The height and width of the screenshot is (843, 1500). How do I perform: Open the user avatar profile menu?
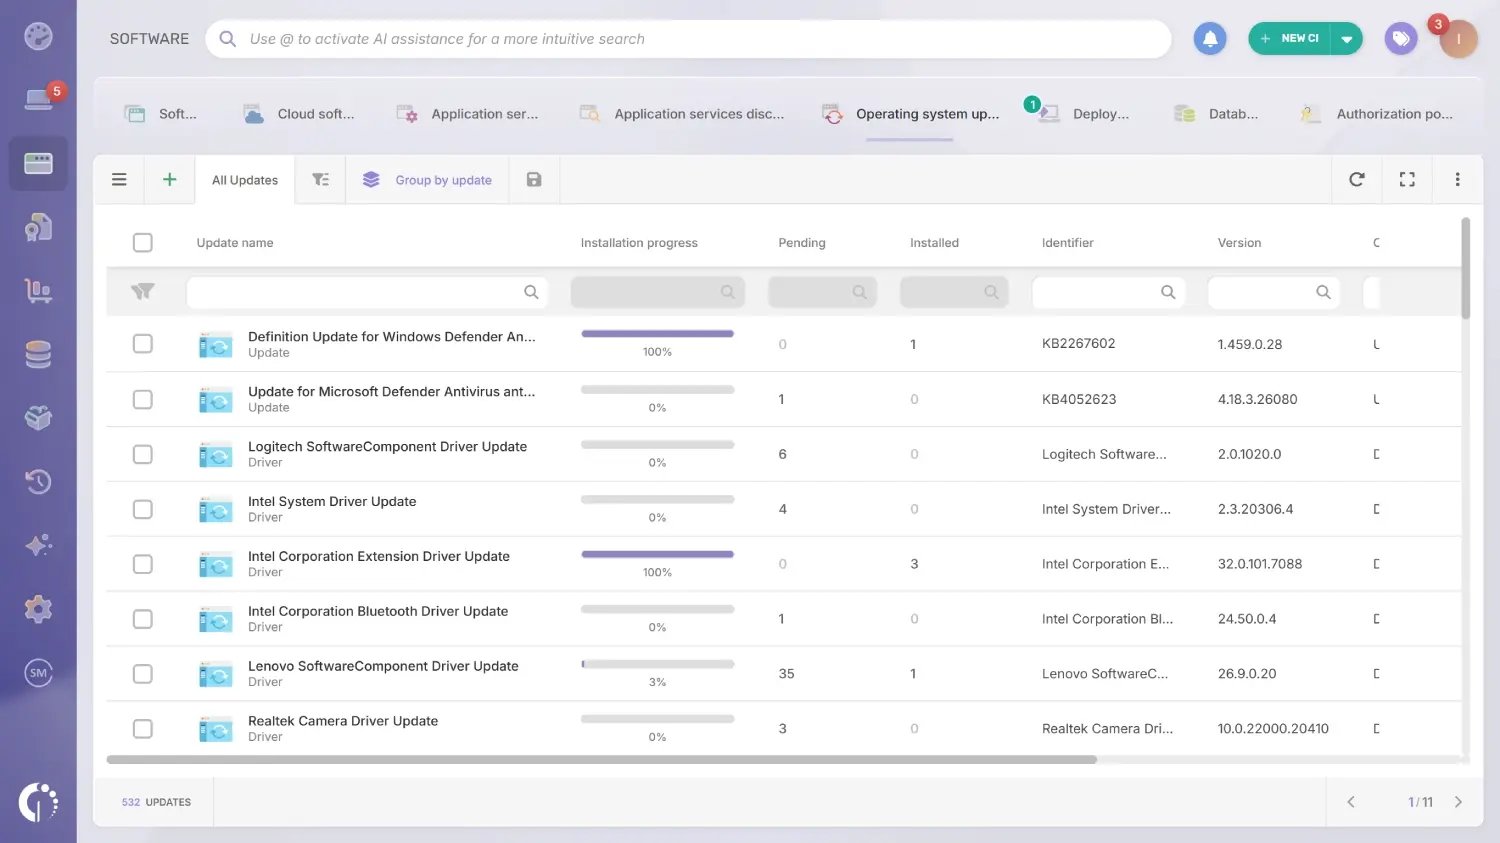(x=1459, y=39)
